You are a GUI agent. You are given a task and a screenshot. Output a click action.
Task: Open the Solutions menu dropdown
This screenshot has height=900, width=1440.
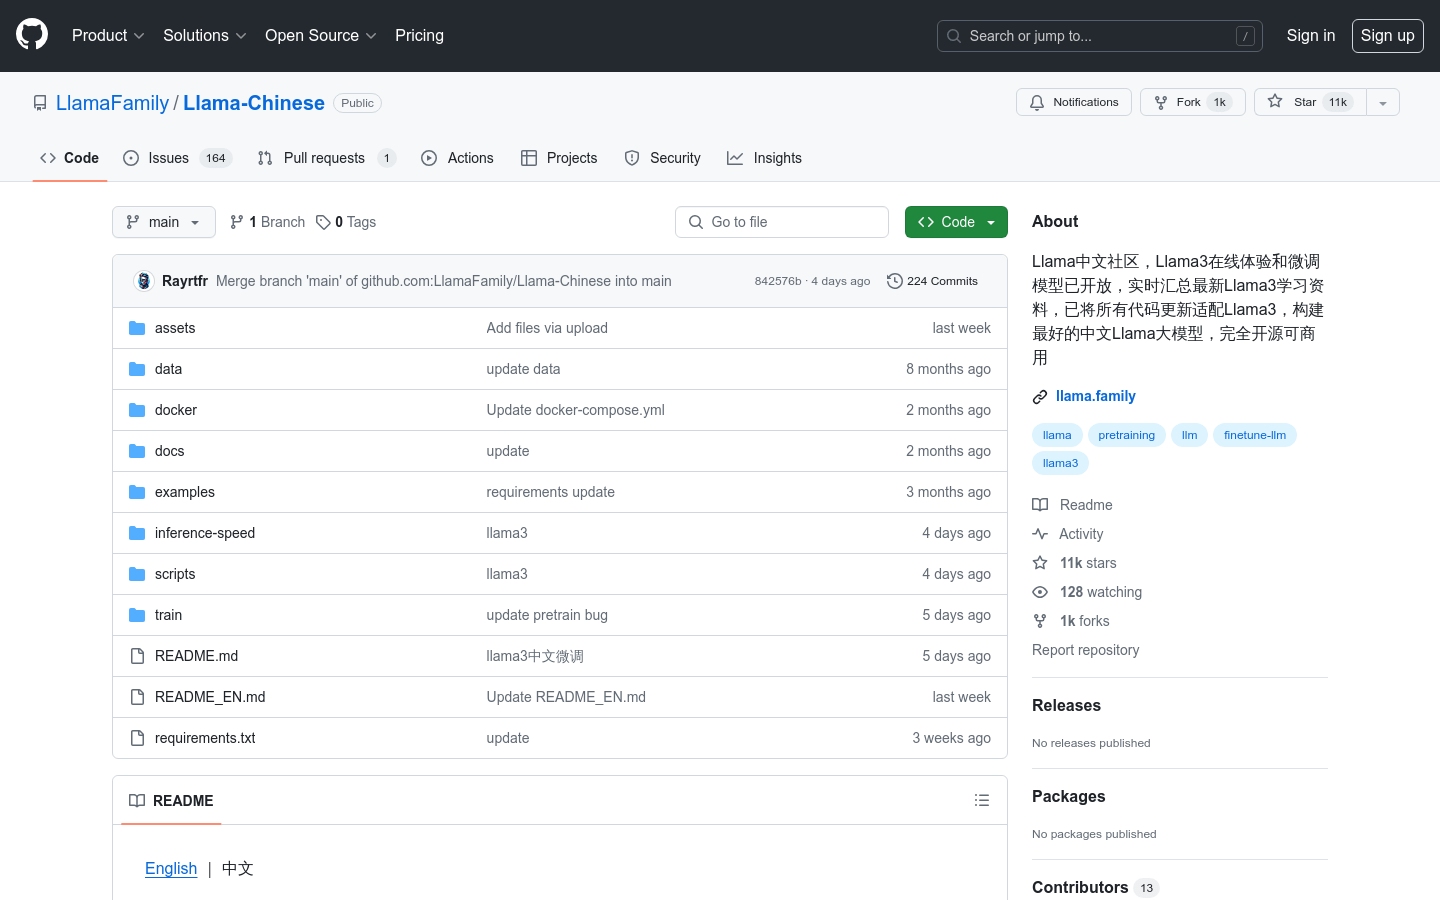tap(204, 35)
